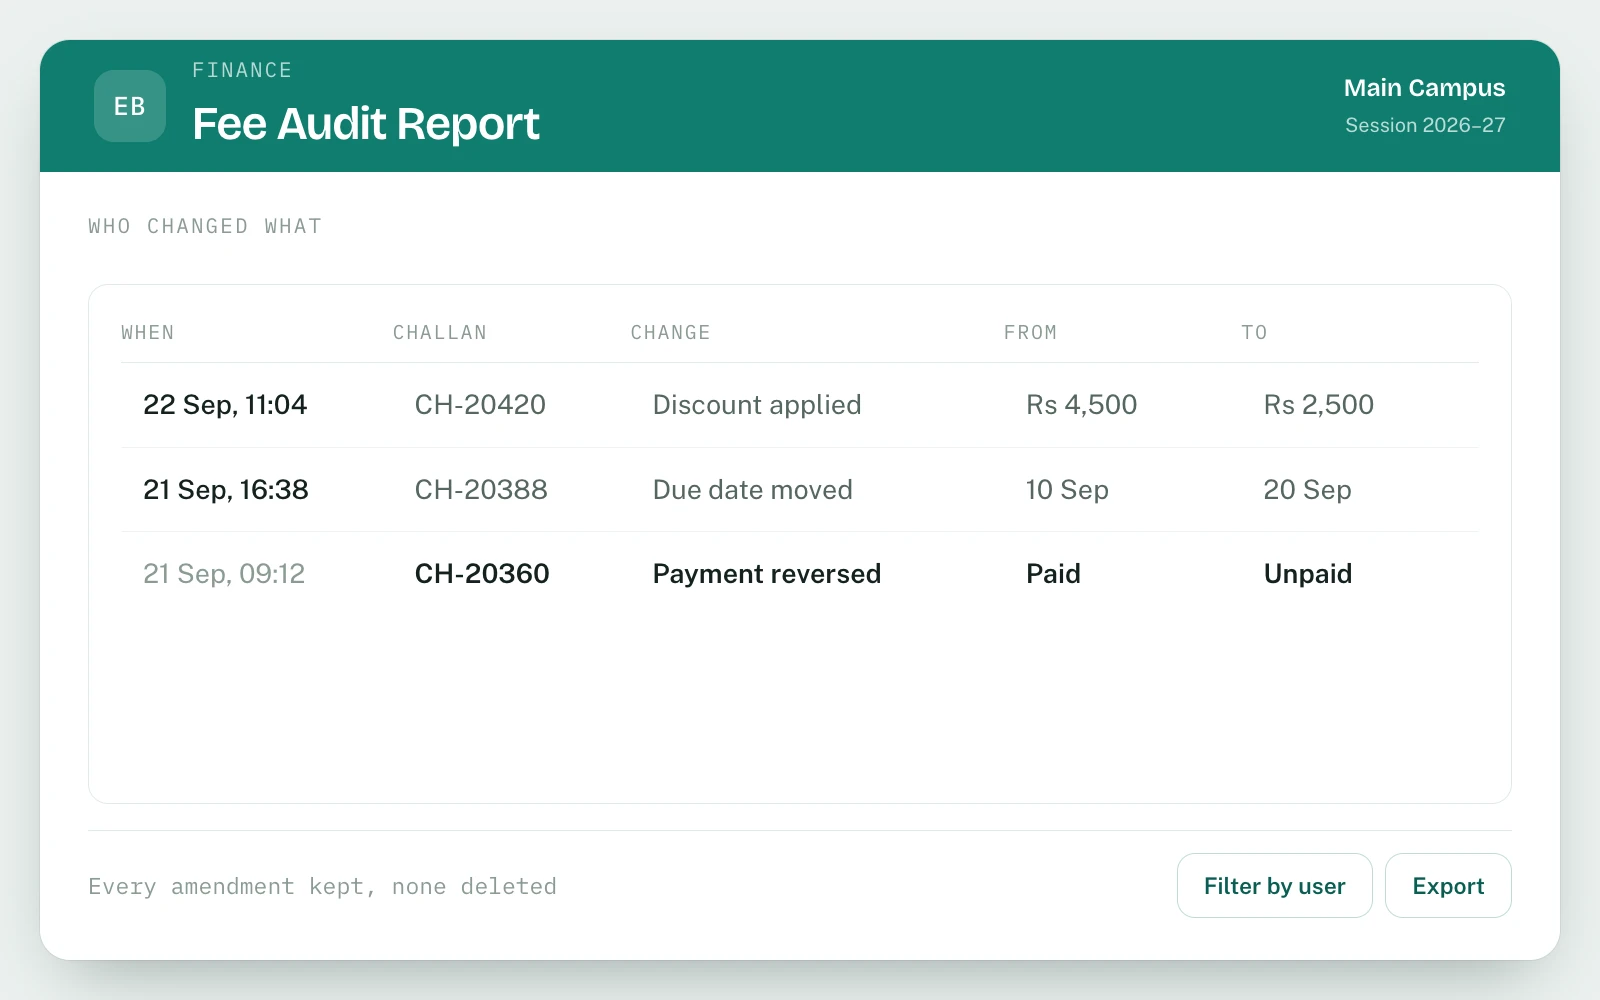This screenshot has width=1600, height=1000.
Task: Click the 10 Sep from value
Action: click(1067, 490)
